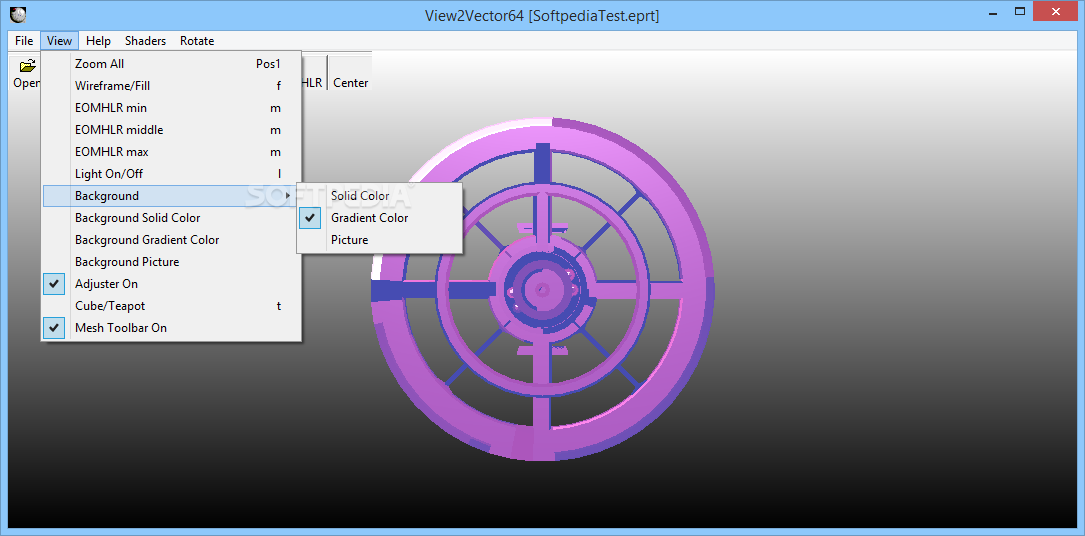This screenshot has height=536, width=1085.
Task: Click the Open folder icon in toolbar
Action: click(x=28, y=66)
